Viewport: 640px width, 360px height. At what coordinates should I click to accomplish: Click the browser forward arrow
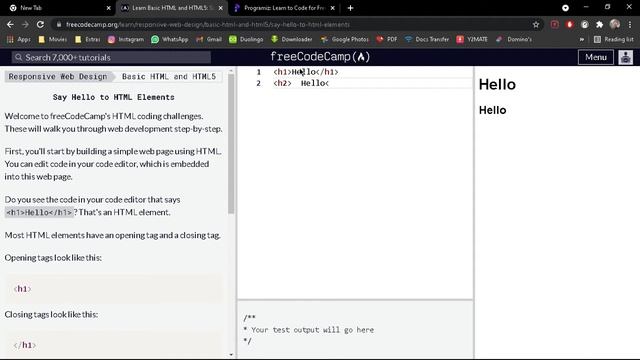coord(25,24)
